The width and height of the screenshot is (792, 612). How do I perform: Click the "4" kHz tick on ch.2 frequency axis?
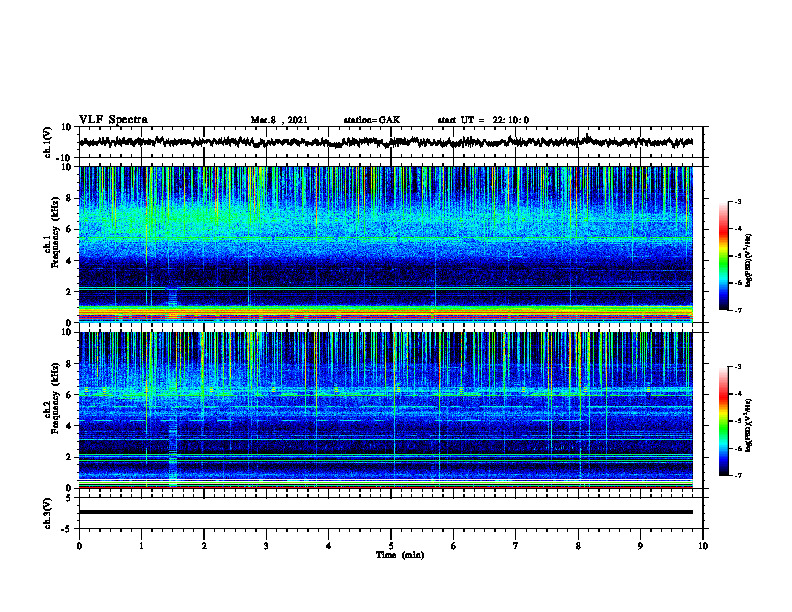click(70, 426)
